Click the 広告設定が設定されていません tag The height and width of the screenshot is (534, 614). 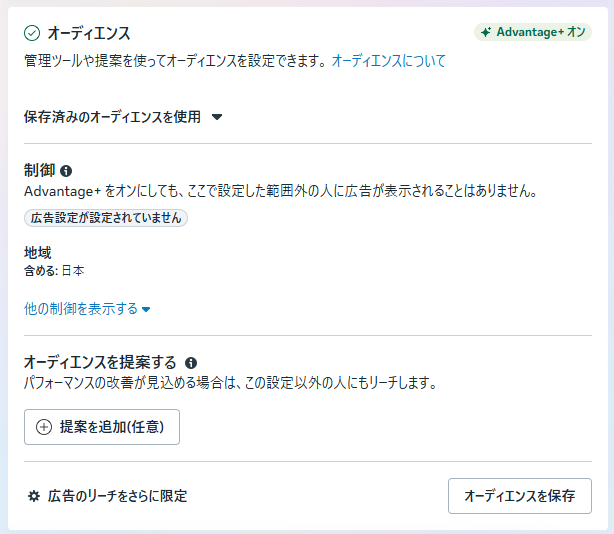tap(106, 217)
